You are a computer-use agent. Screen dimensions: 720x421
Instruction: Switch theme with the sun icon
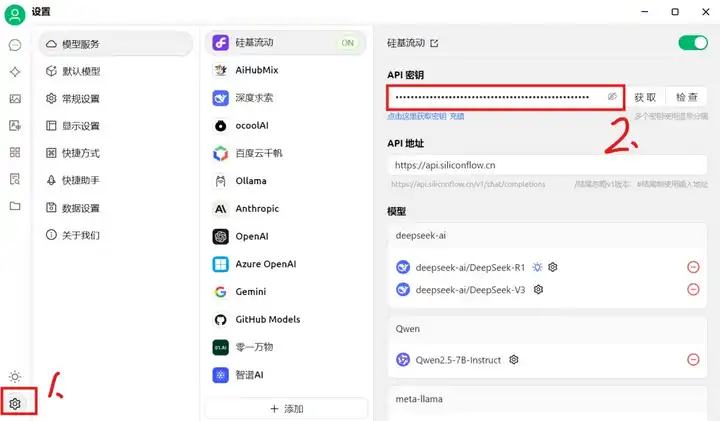coord(15,376)
